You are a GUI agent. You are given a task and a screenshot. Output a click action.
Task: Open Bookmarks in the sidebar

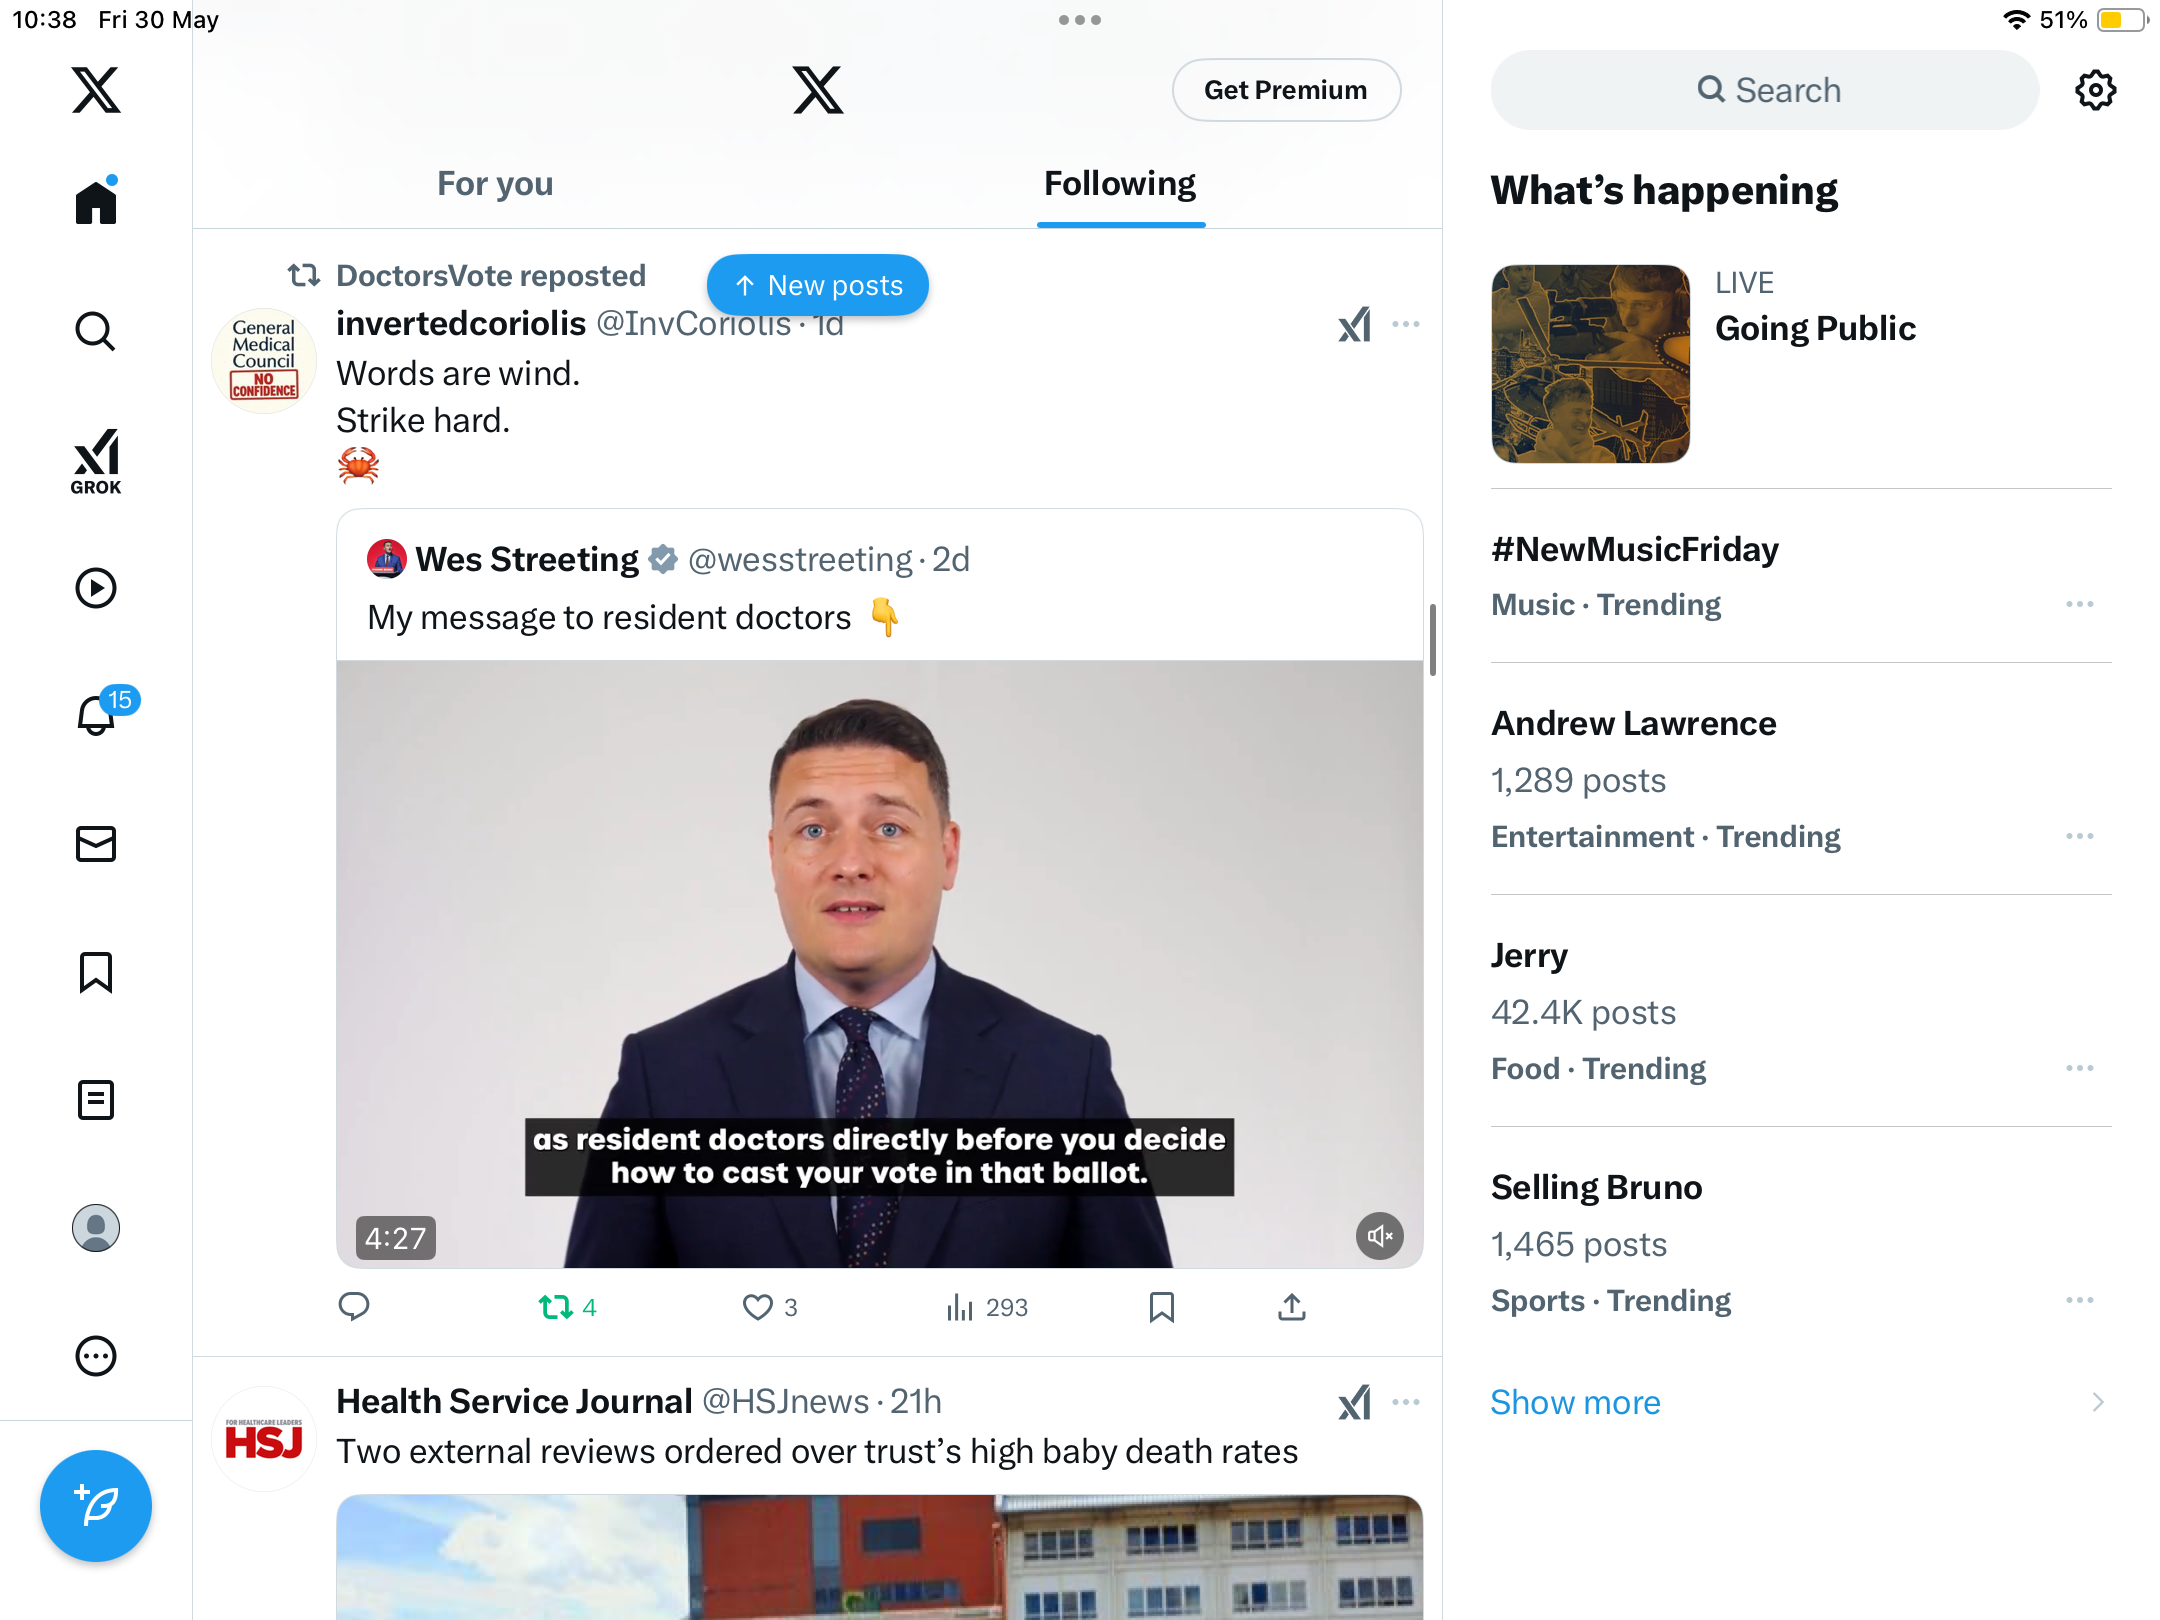pyautogui.click(x=96, y=972)
